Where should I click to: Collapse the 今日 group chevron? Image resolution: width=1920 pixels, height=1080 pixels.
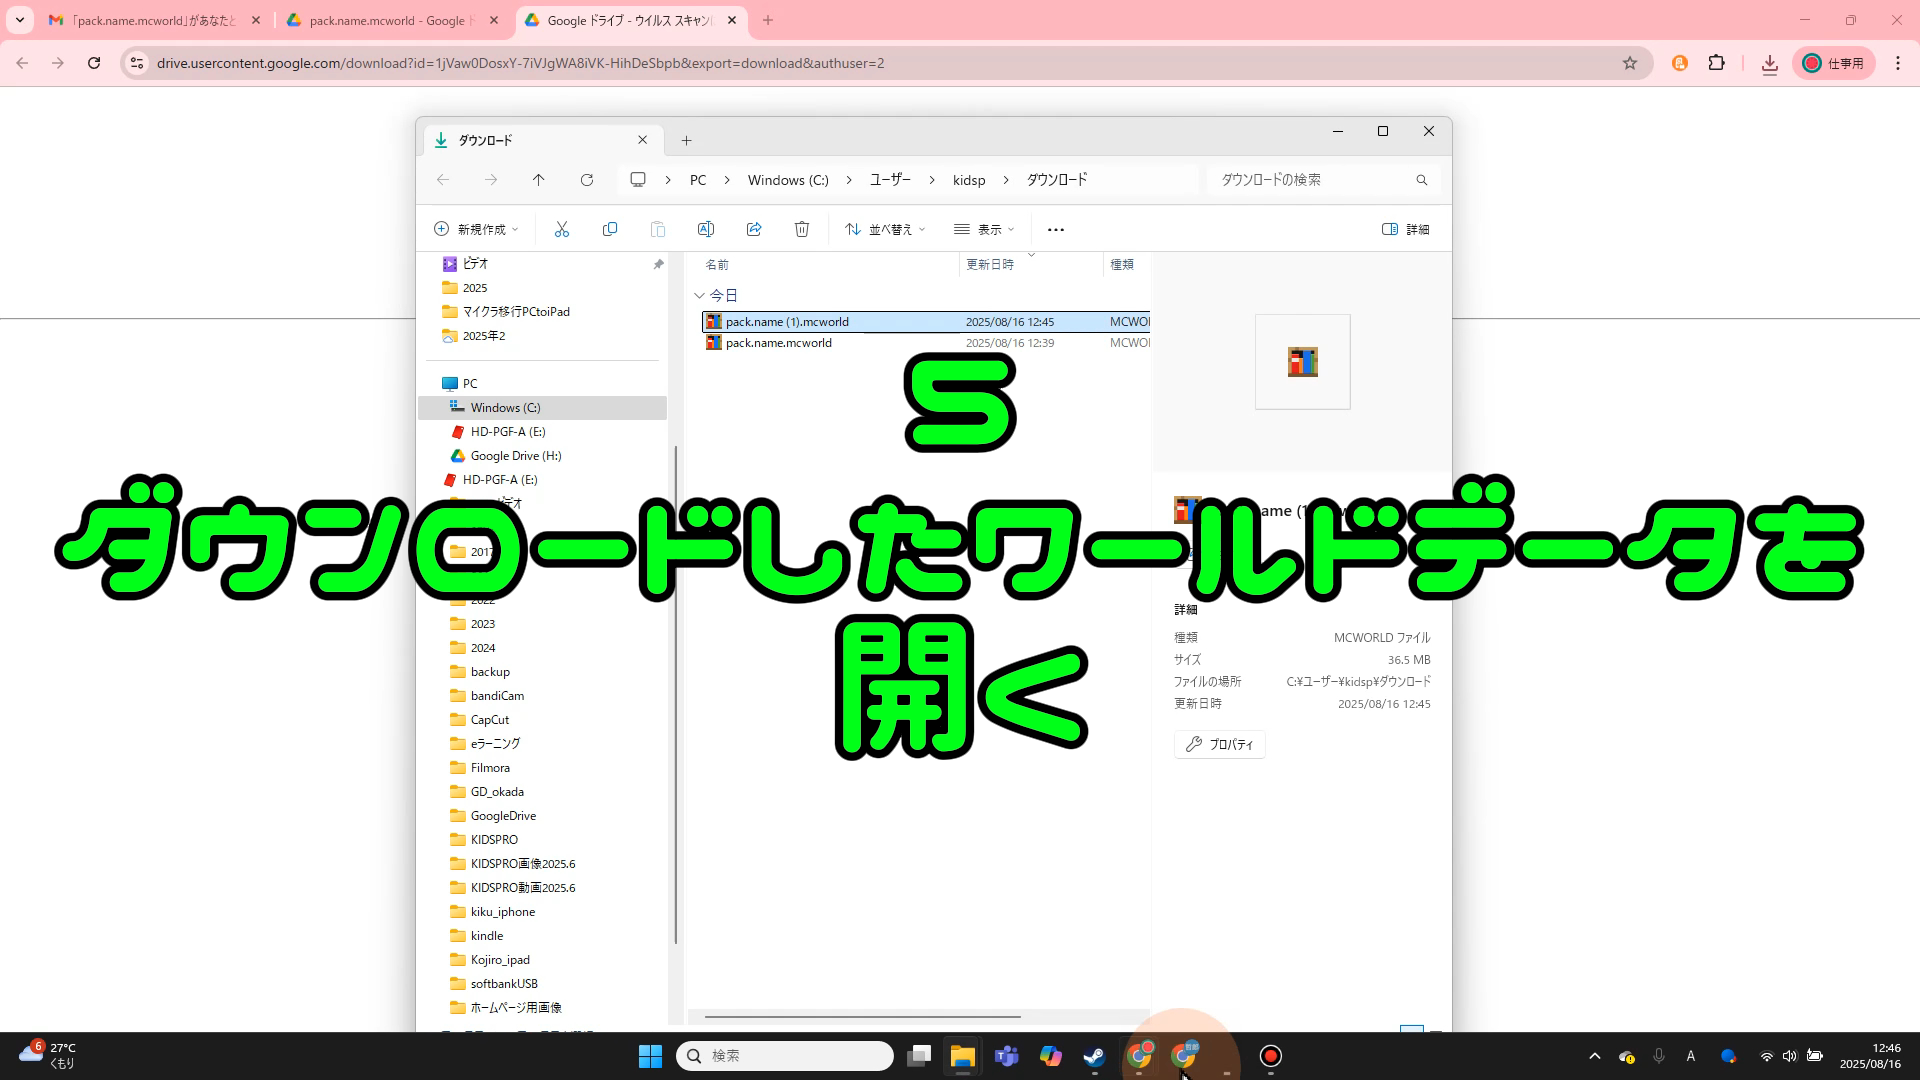pos(699,295)
